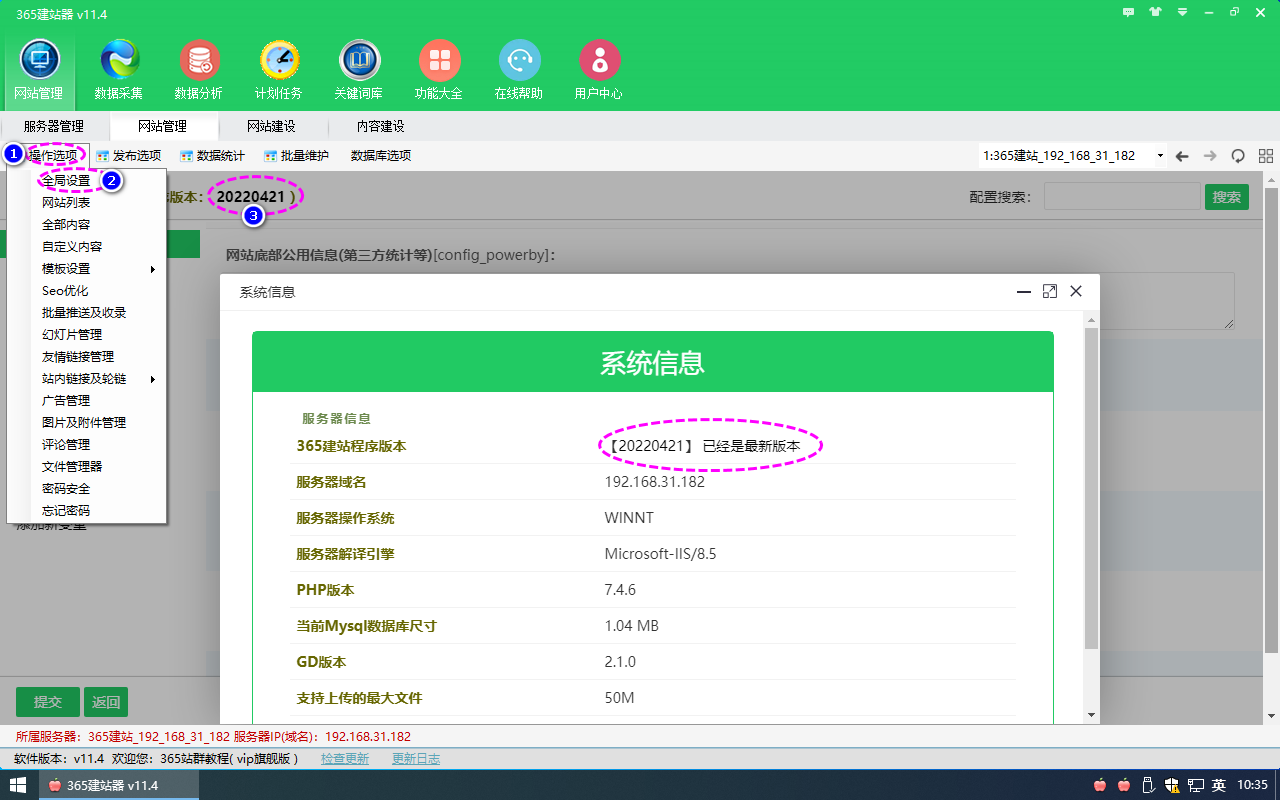The width and height of the screenshot is (1280, 800).
Task: Select 图片及附件管理 from the menu
Action: point(86,422)
